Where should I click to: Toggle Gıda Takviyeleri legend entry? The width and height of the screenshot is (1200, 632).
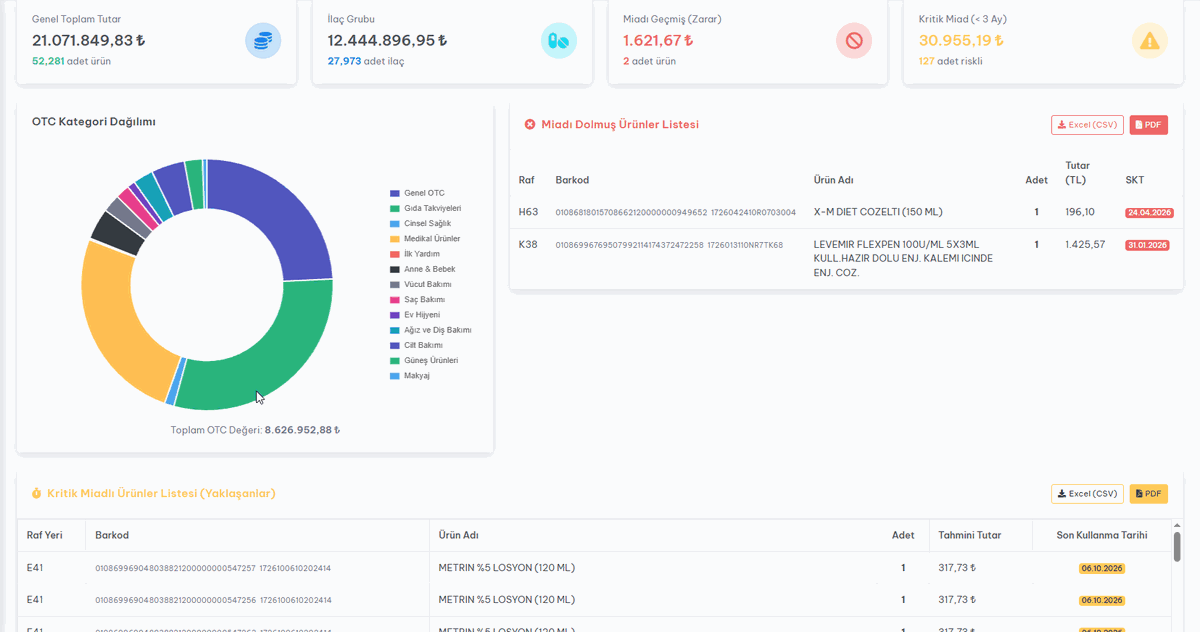tap(426, 208)
